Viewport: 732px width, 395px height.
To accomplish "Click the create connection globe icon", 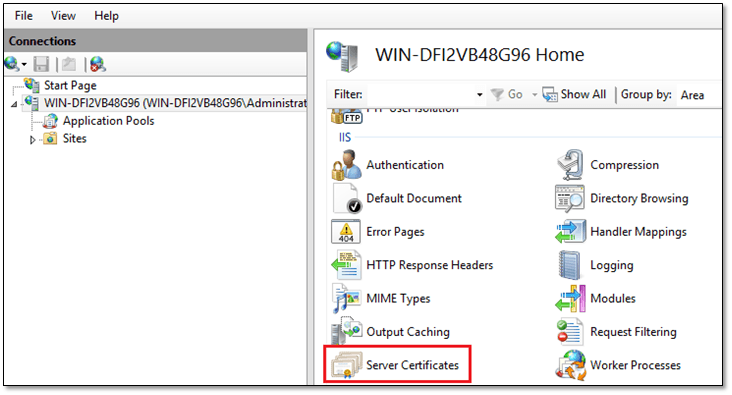I will [x=11, y=64].
